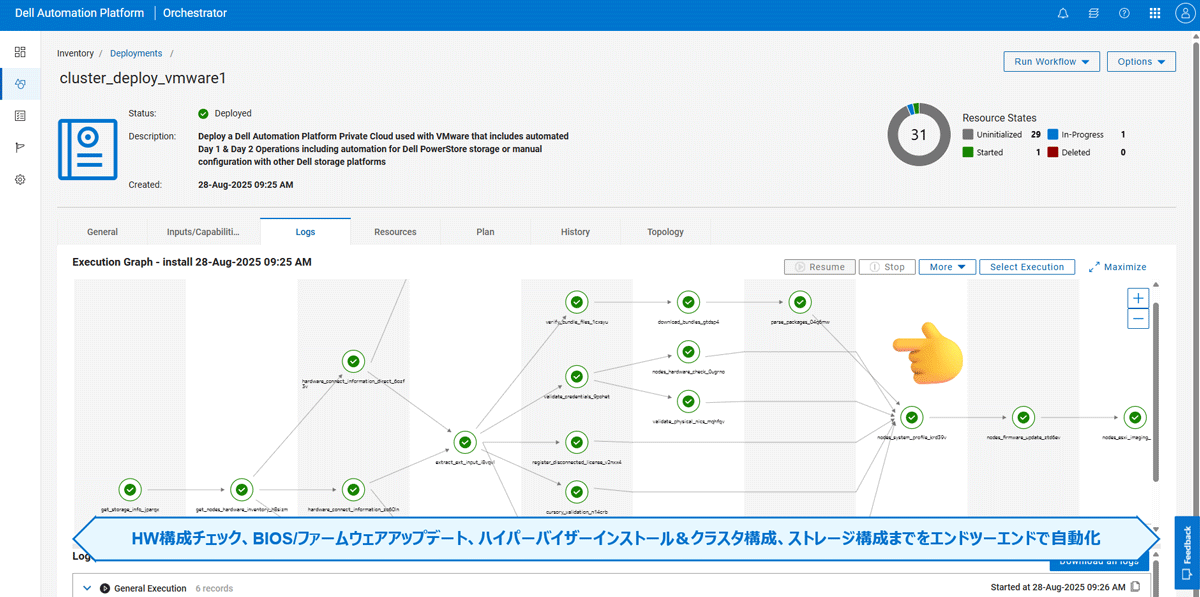Zoom out the execution graph with minus
The height and width of the screenshot is (597, 1200).
[x=1138, y=319]
